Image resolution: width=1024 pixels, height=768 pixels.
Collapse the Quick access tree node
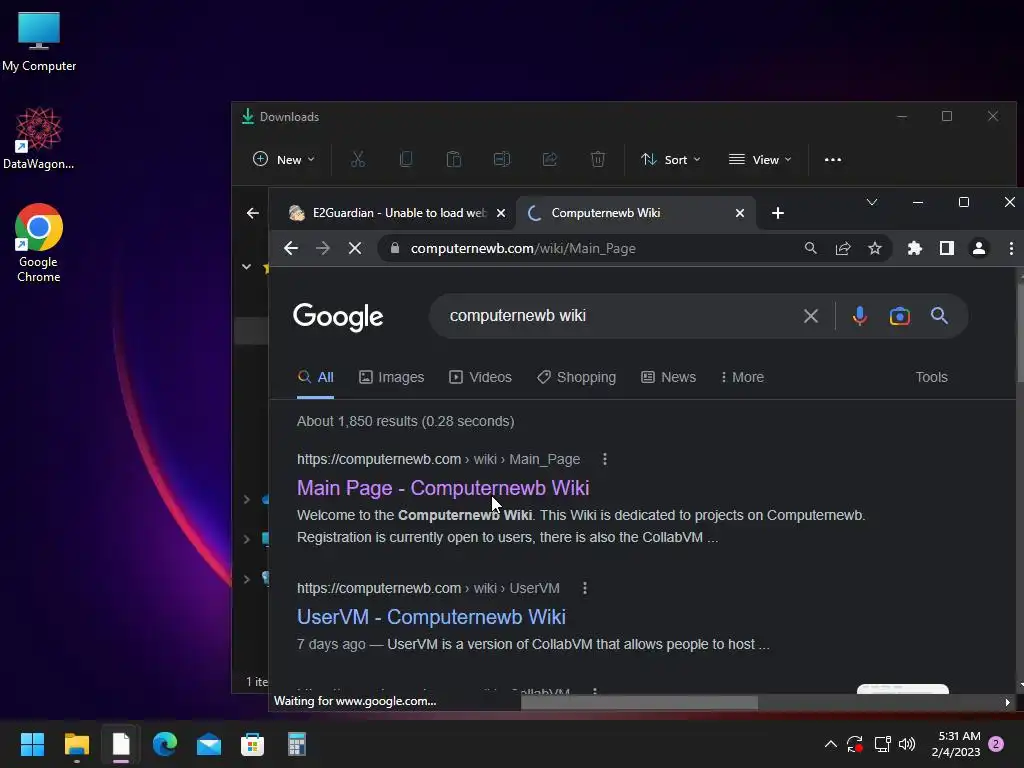pos(246,266)
